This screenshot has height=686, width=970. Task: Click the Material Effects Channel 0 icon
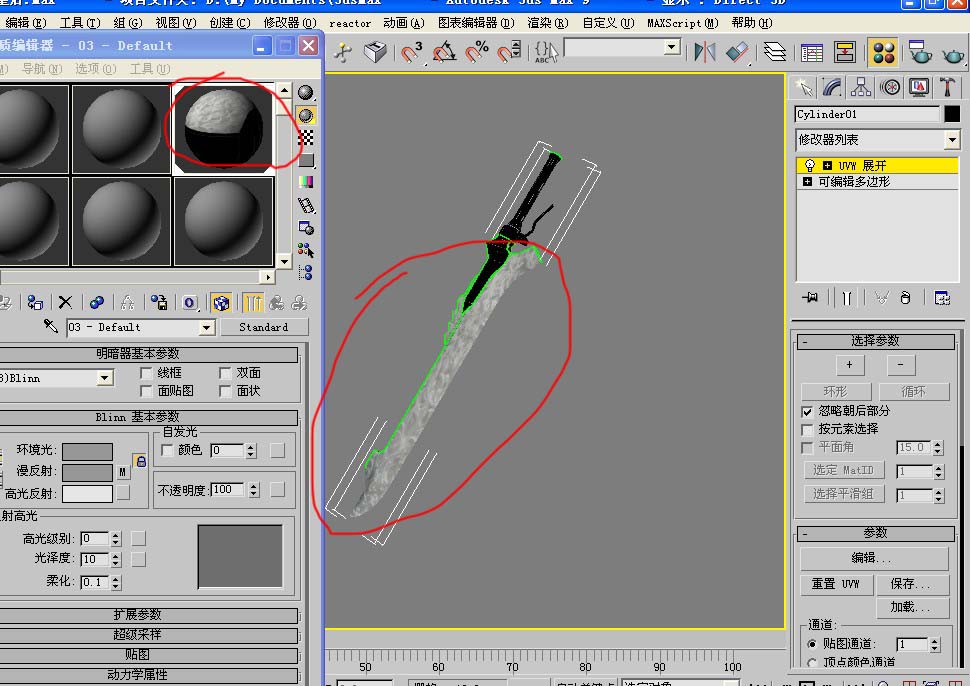click(x=190, y=302)
